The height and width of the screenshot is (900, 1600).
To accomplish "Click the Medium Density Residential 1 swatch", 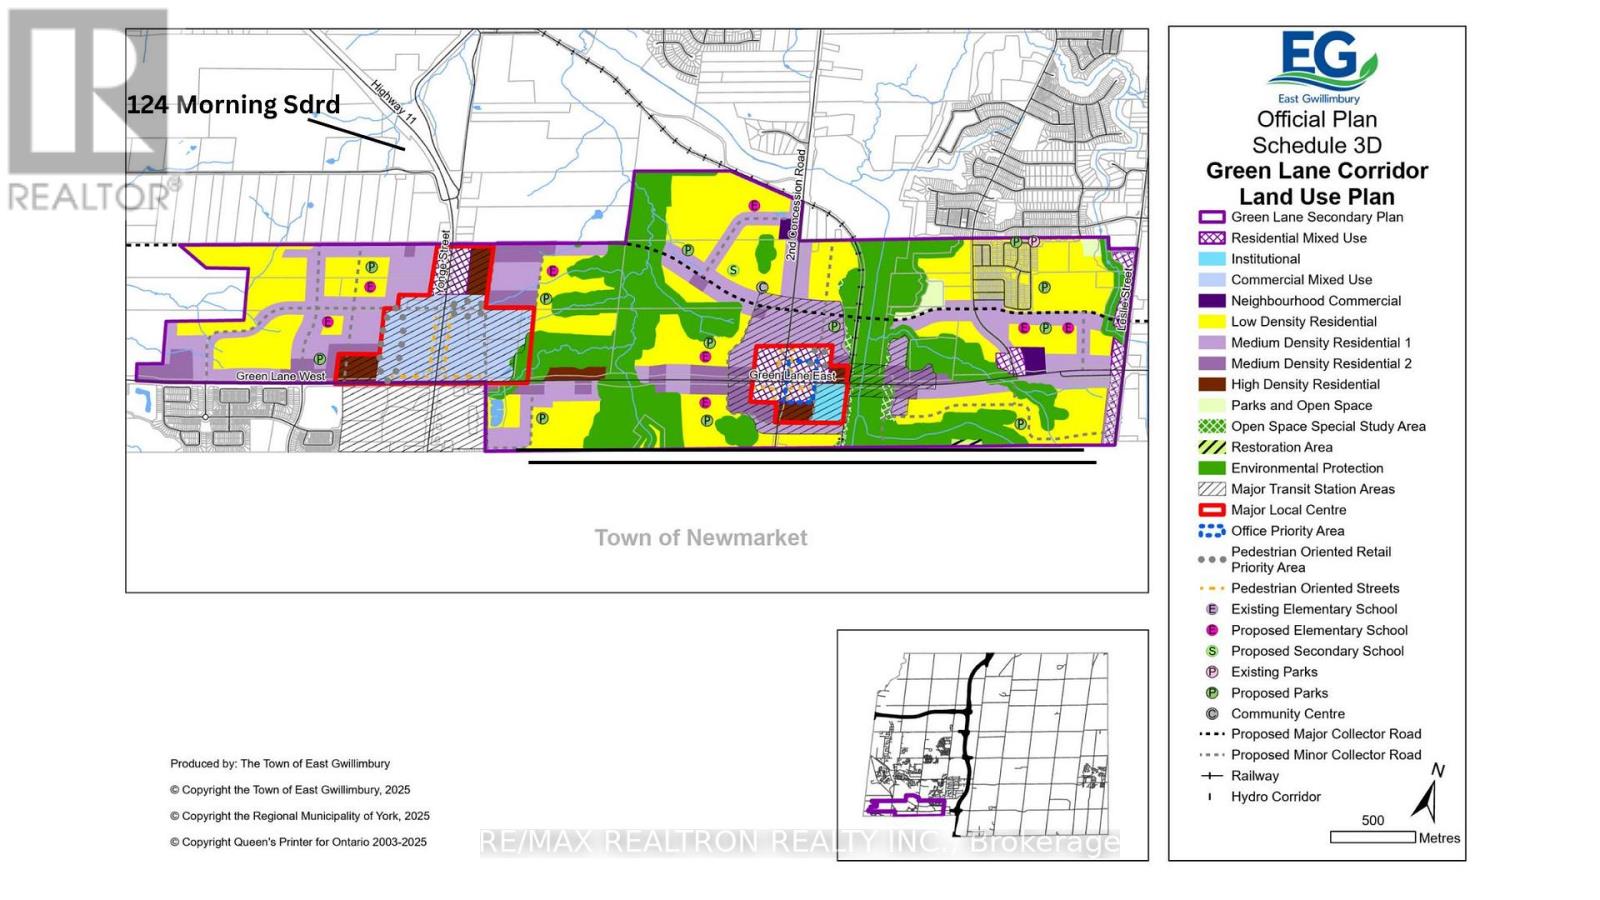I will click(x=1212, y=343).
